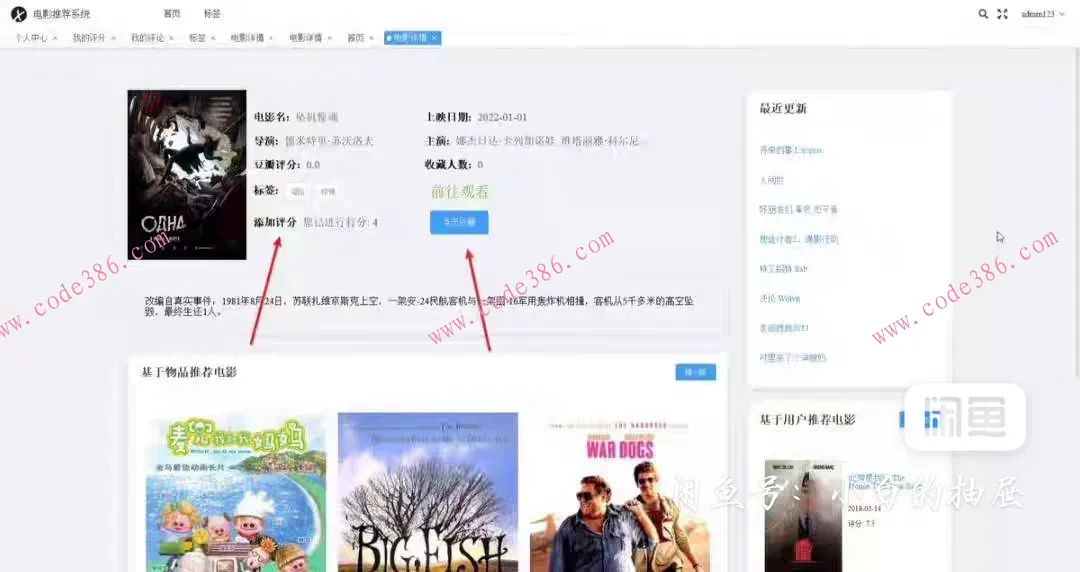Click the blue button in 基于物品推荐电影 header
1080x572 pixels.
point(696,372)
